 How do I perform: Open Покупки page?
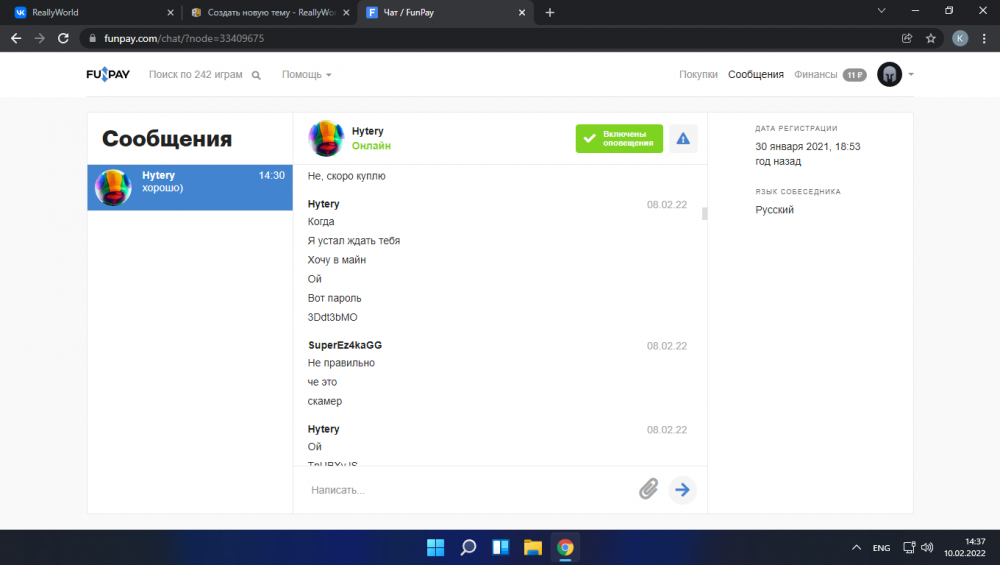tap(698, 75)
